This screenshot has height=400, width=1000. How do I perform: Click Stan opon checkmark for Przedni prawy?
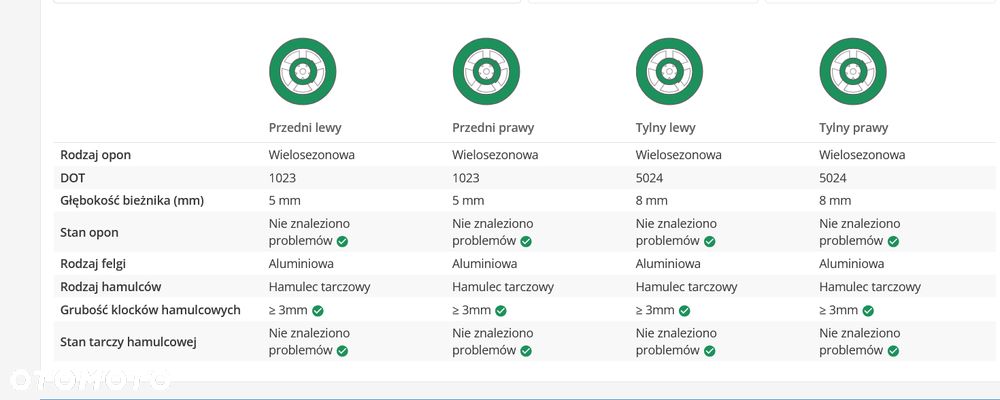(x=526, y=241)
